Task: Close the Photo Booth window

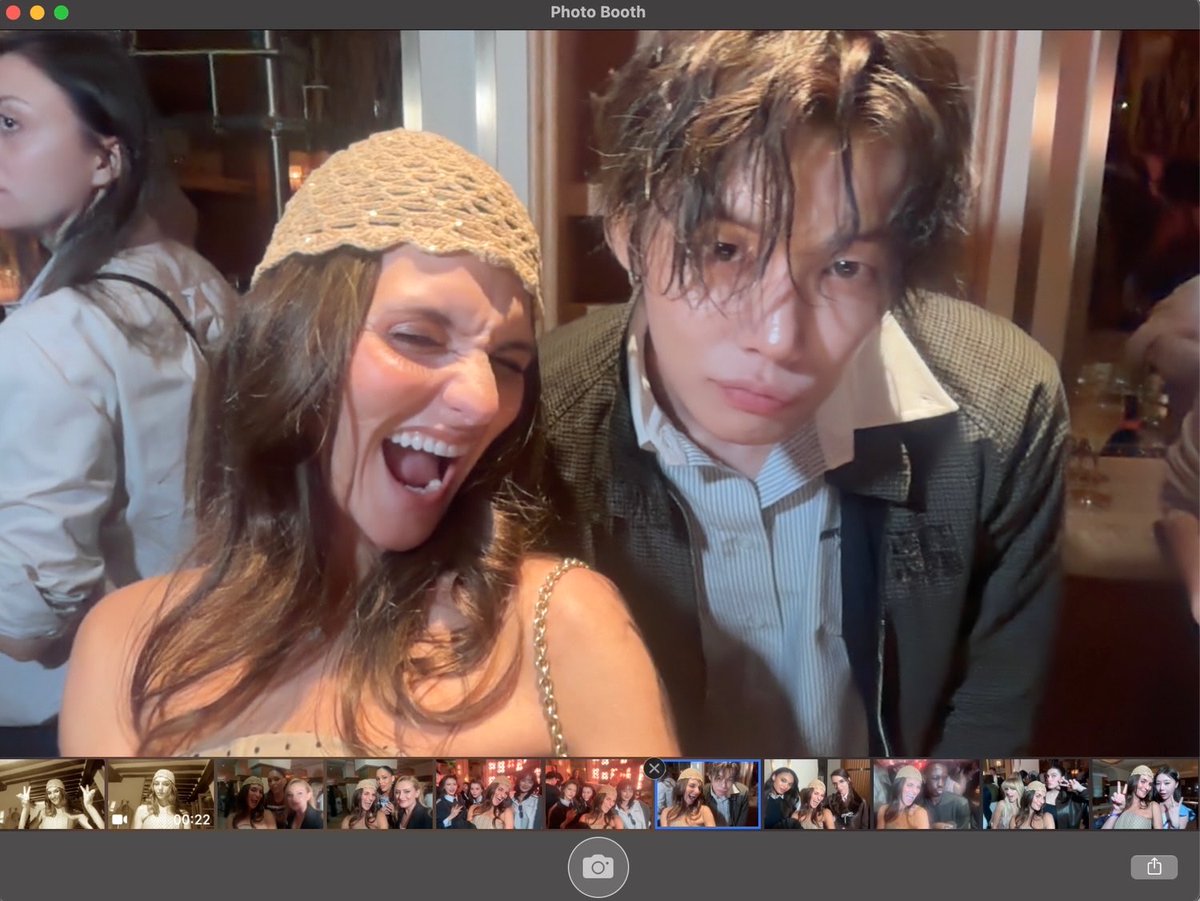Action: pyautogui.click(x=13, y=13)
